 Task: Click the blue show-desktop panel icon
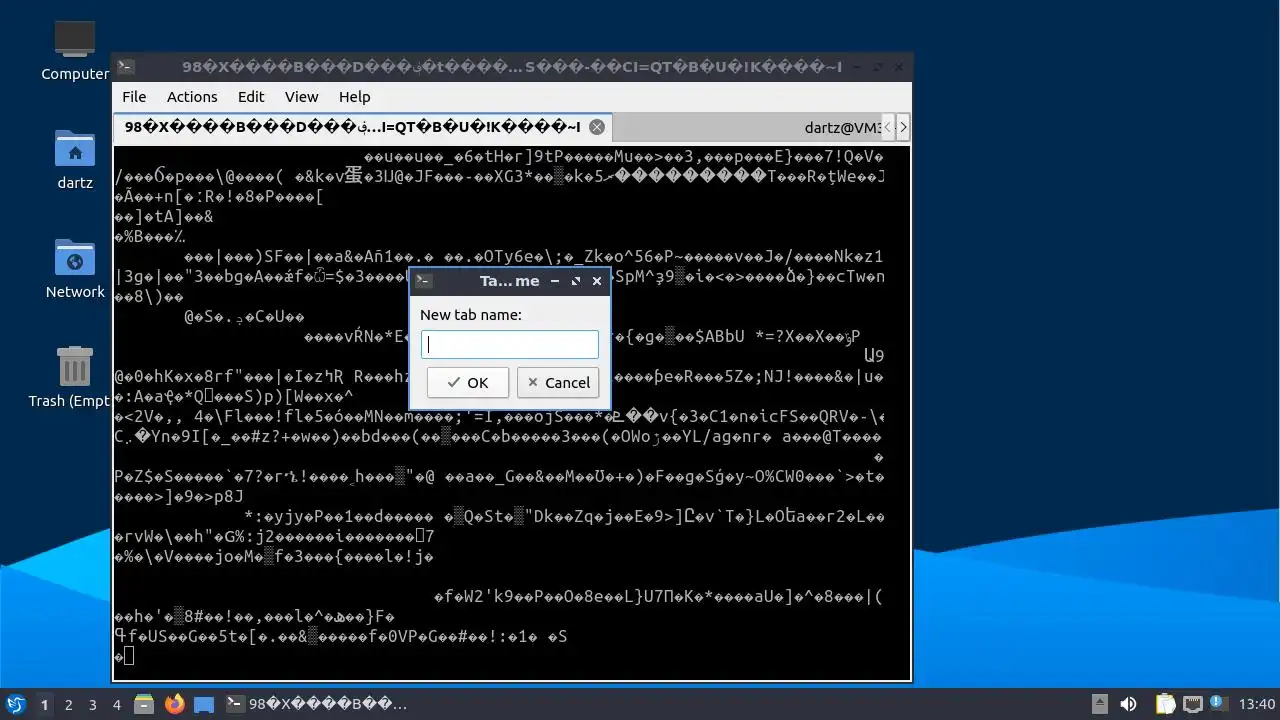pos(204,704)
